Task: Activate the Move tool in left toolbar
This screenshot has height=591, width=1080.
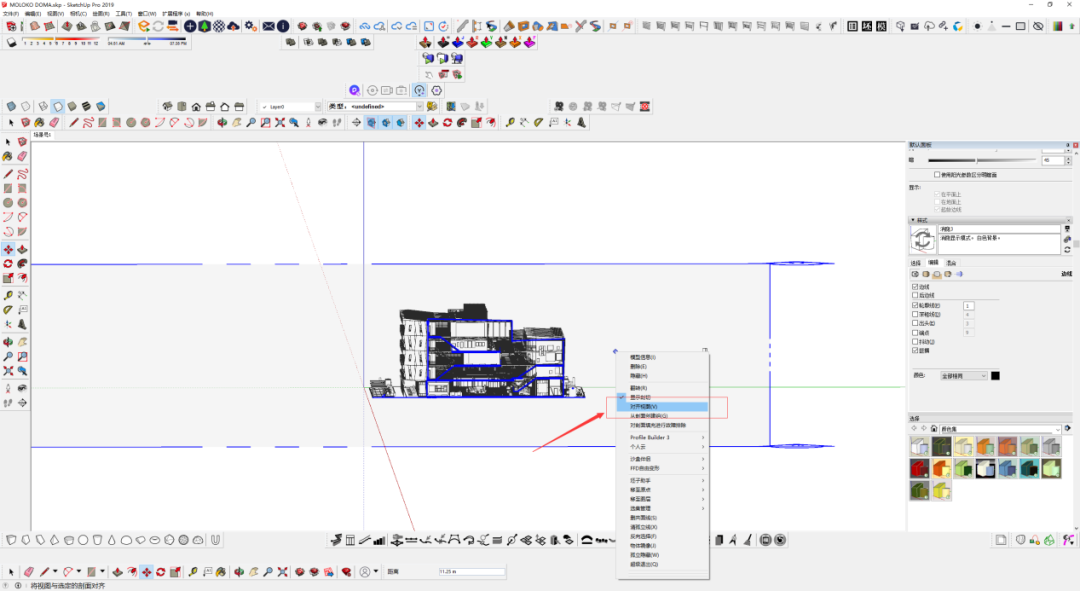Action: [x=8, y=249]
